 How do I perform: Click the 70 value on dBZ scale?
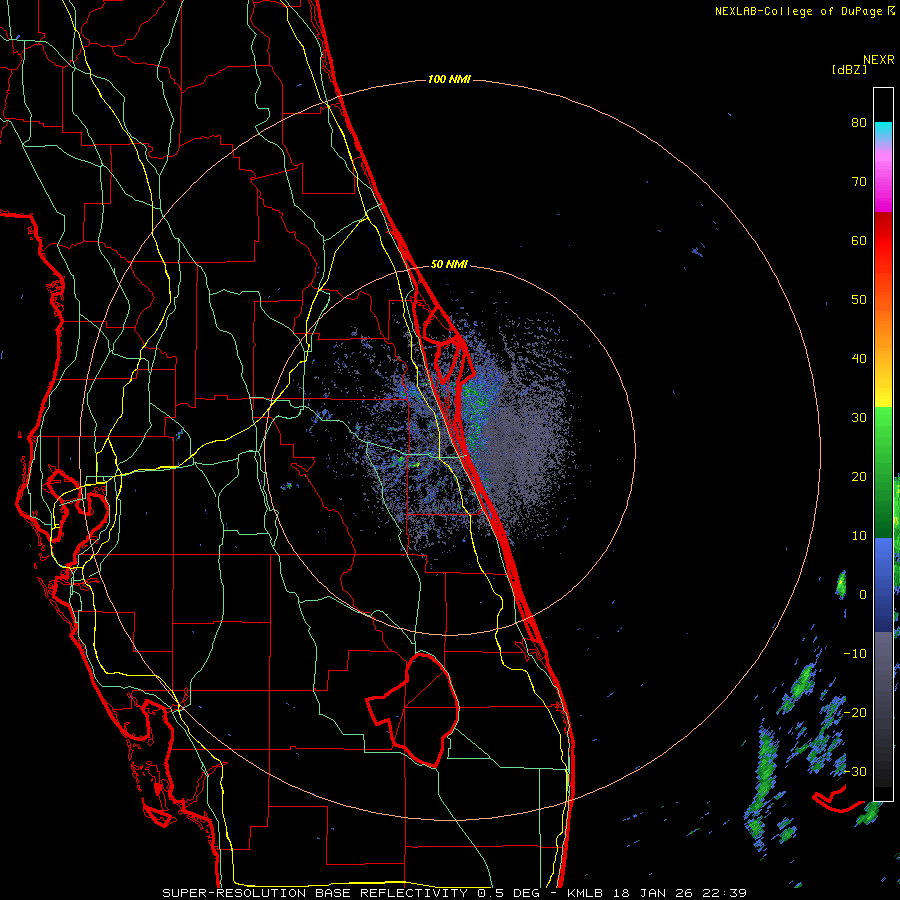pos(859,182)
